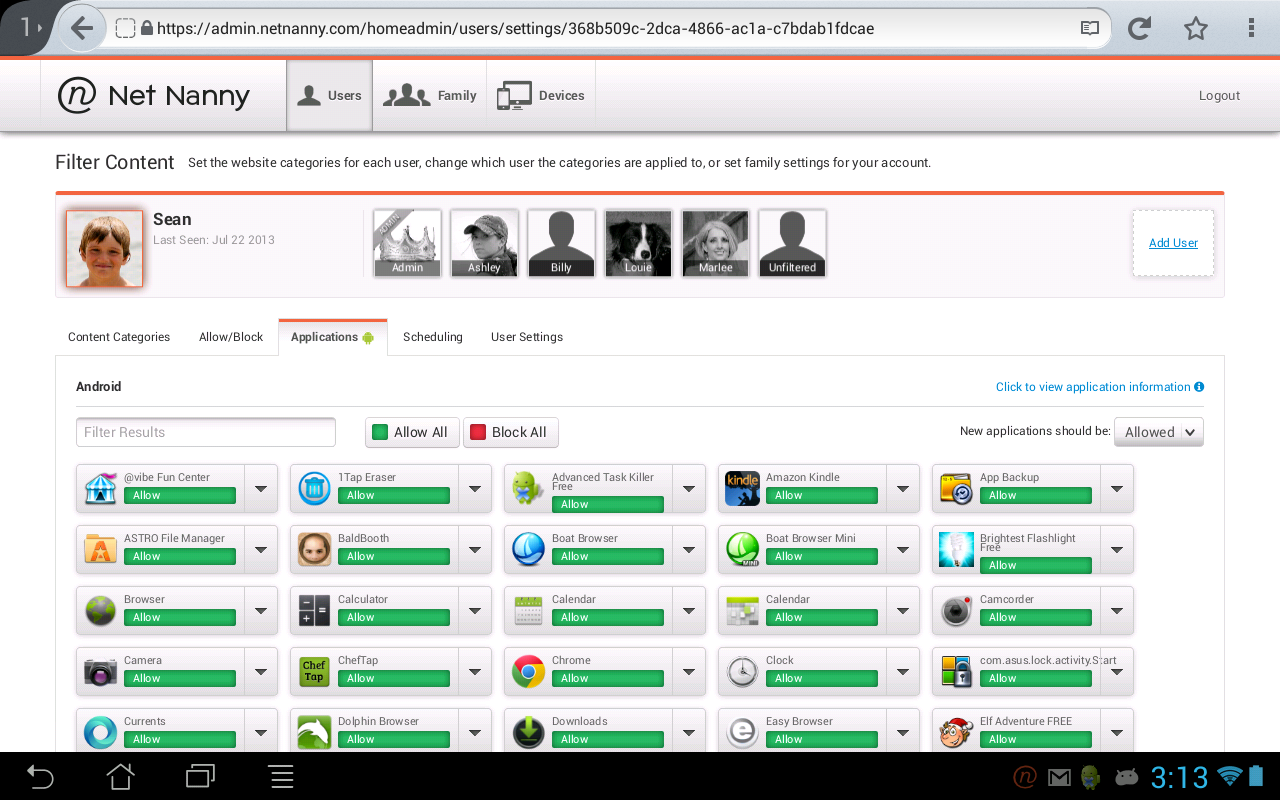Open the Scheduling tab
The image size is (1280, 800).
tap(433, 337)
